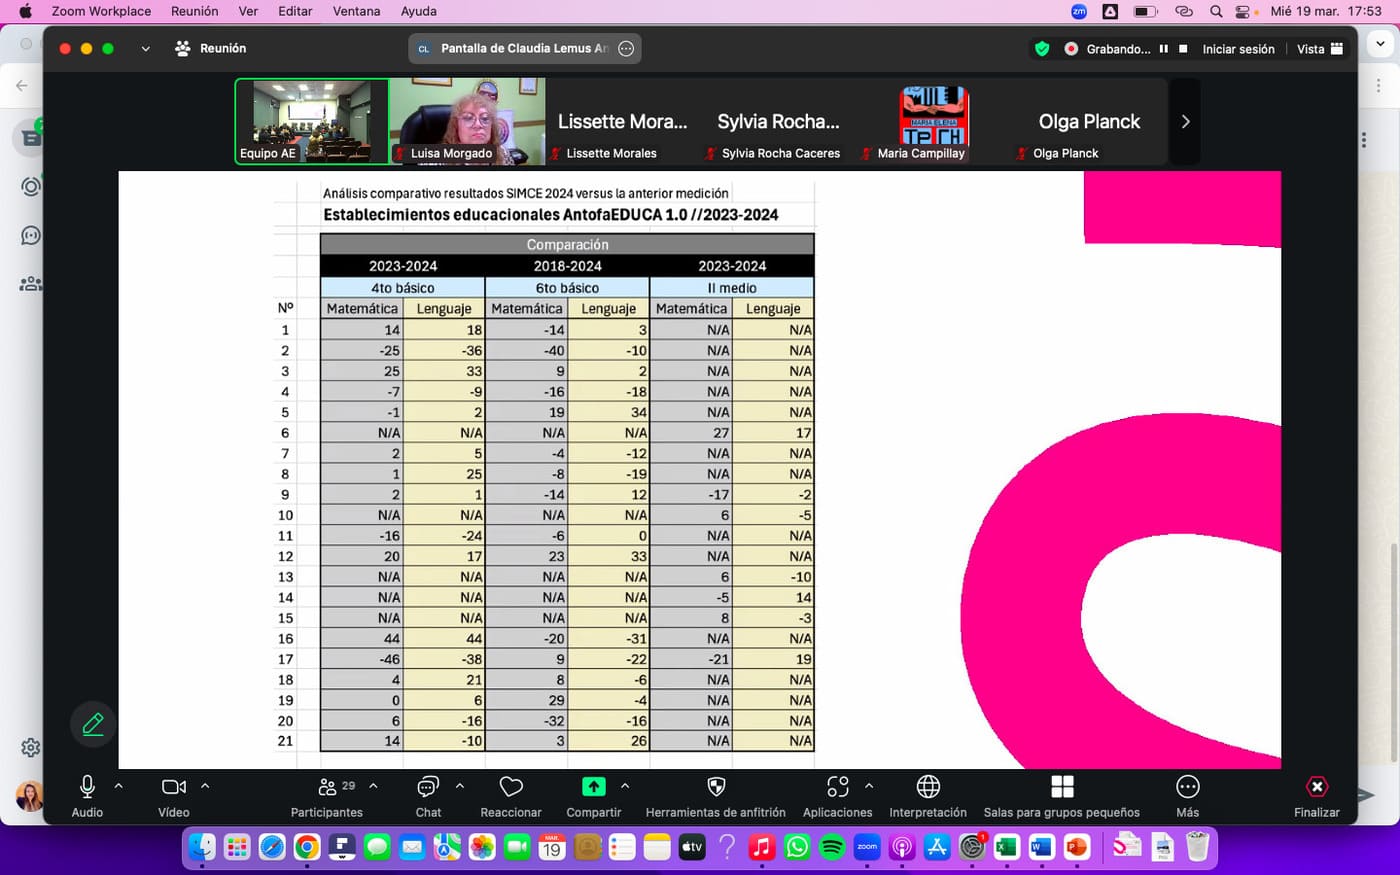The height and width of the screenshot is (875, 1400).
Task: Click the green Compartir screen share button
Action: pyautogui.click(x=594, y=787)
